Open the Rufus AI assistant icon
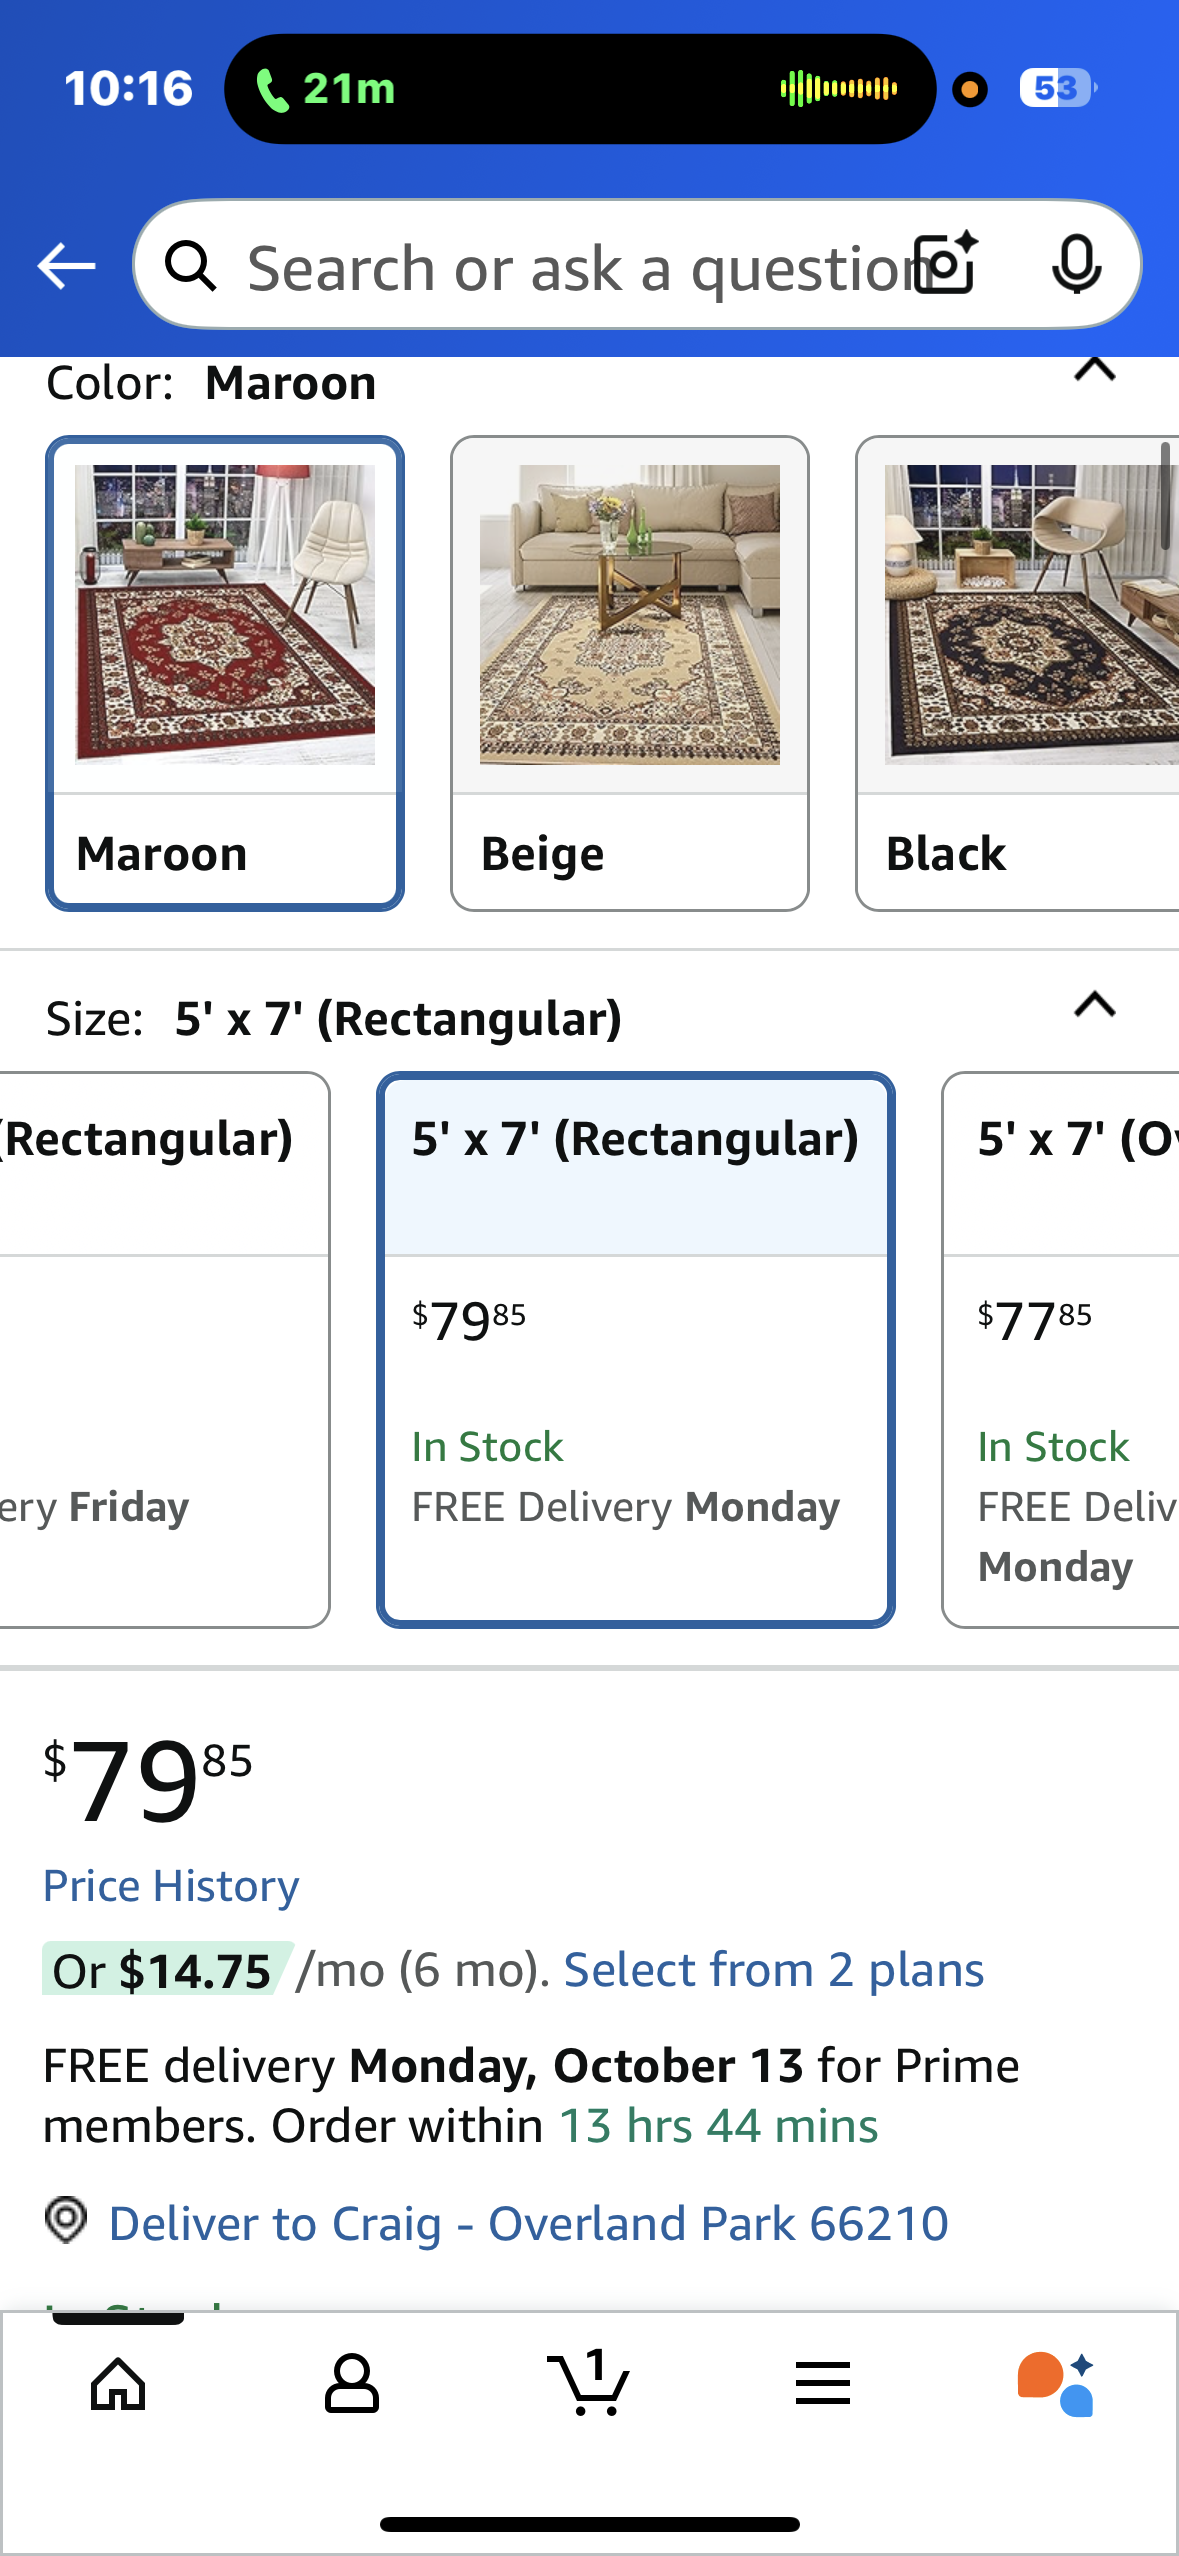 click(1057, 2384)
